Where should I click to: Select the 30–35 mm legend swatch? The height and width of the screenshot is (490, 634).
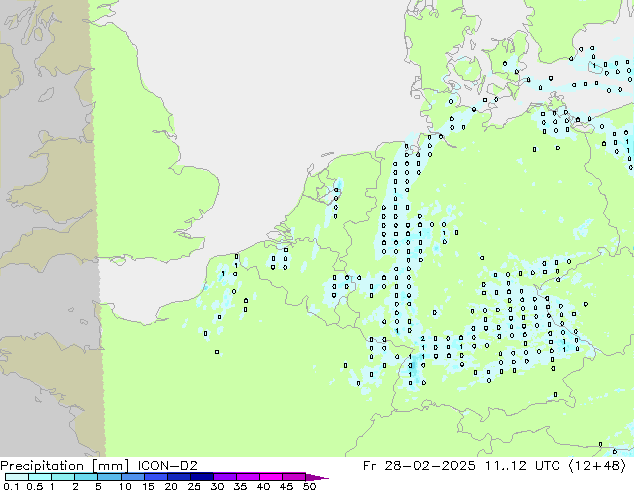coord(225,477)
